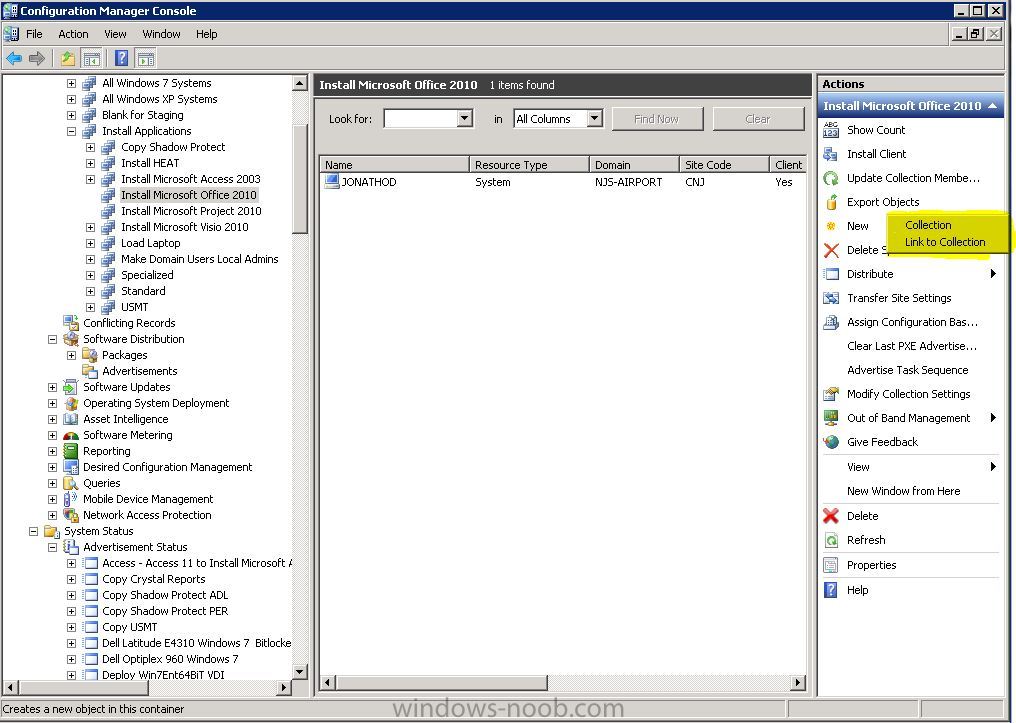The height and width of the screenshot is (723, 1016).
Task: Open the Help menu in menu bar
Action: 207,34
